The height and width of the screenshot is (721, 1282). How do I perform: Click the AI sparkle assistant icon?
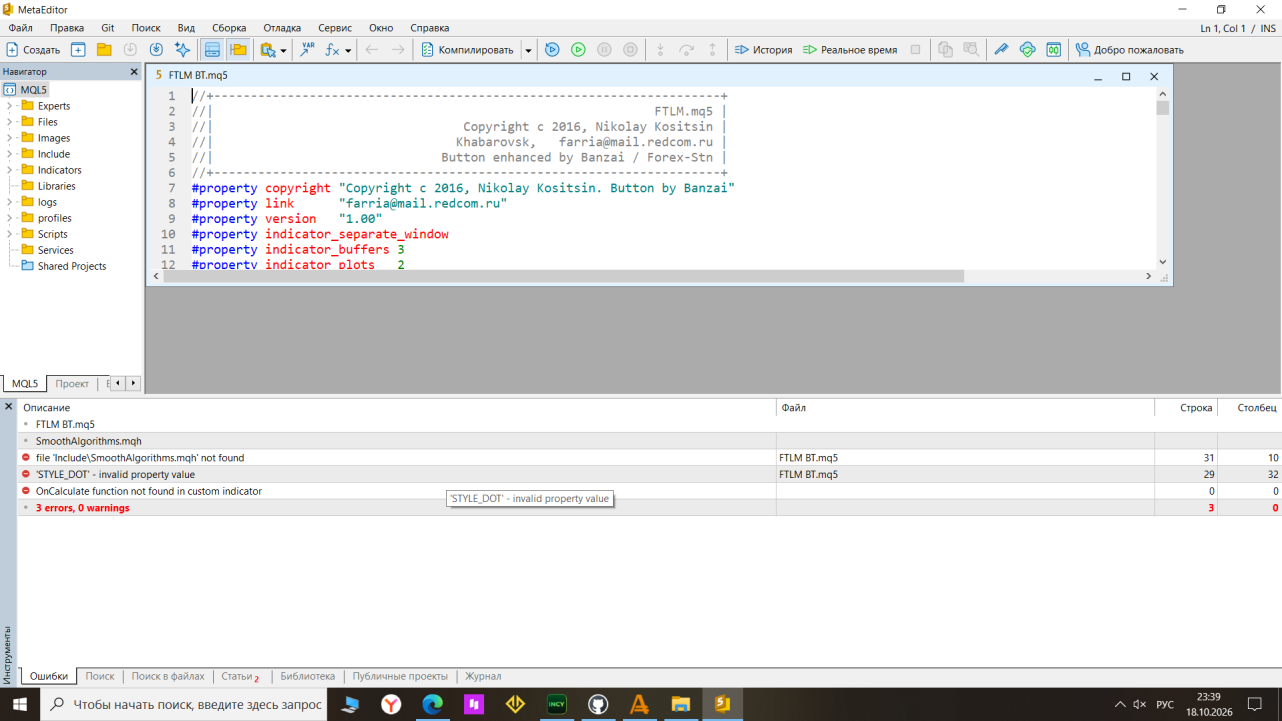tap(182, 49)
